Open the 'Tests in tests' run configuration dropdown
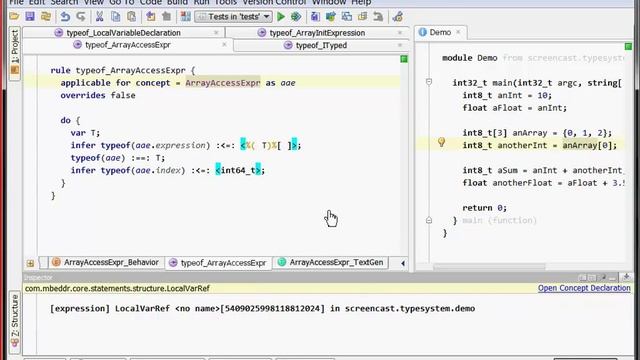Screen dimensions: 640x360 click(x=233, y=16)
